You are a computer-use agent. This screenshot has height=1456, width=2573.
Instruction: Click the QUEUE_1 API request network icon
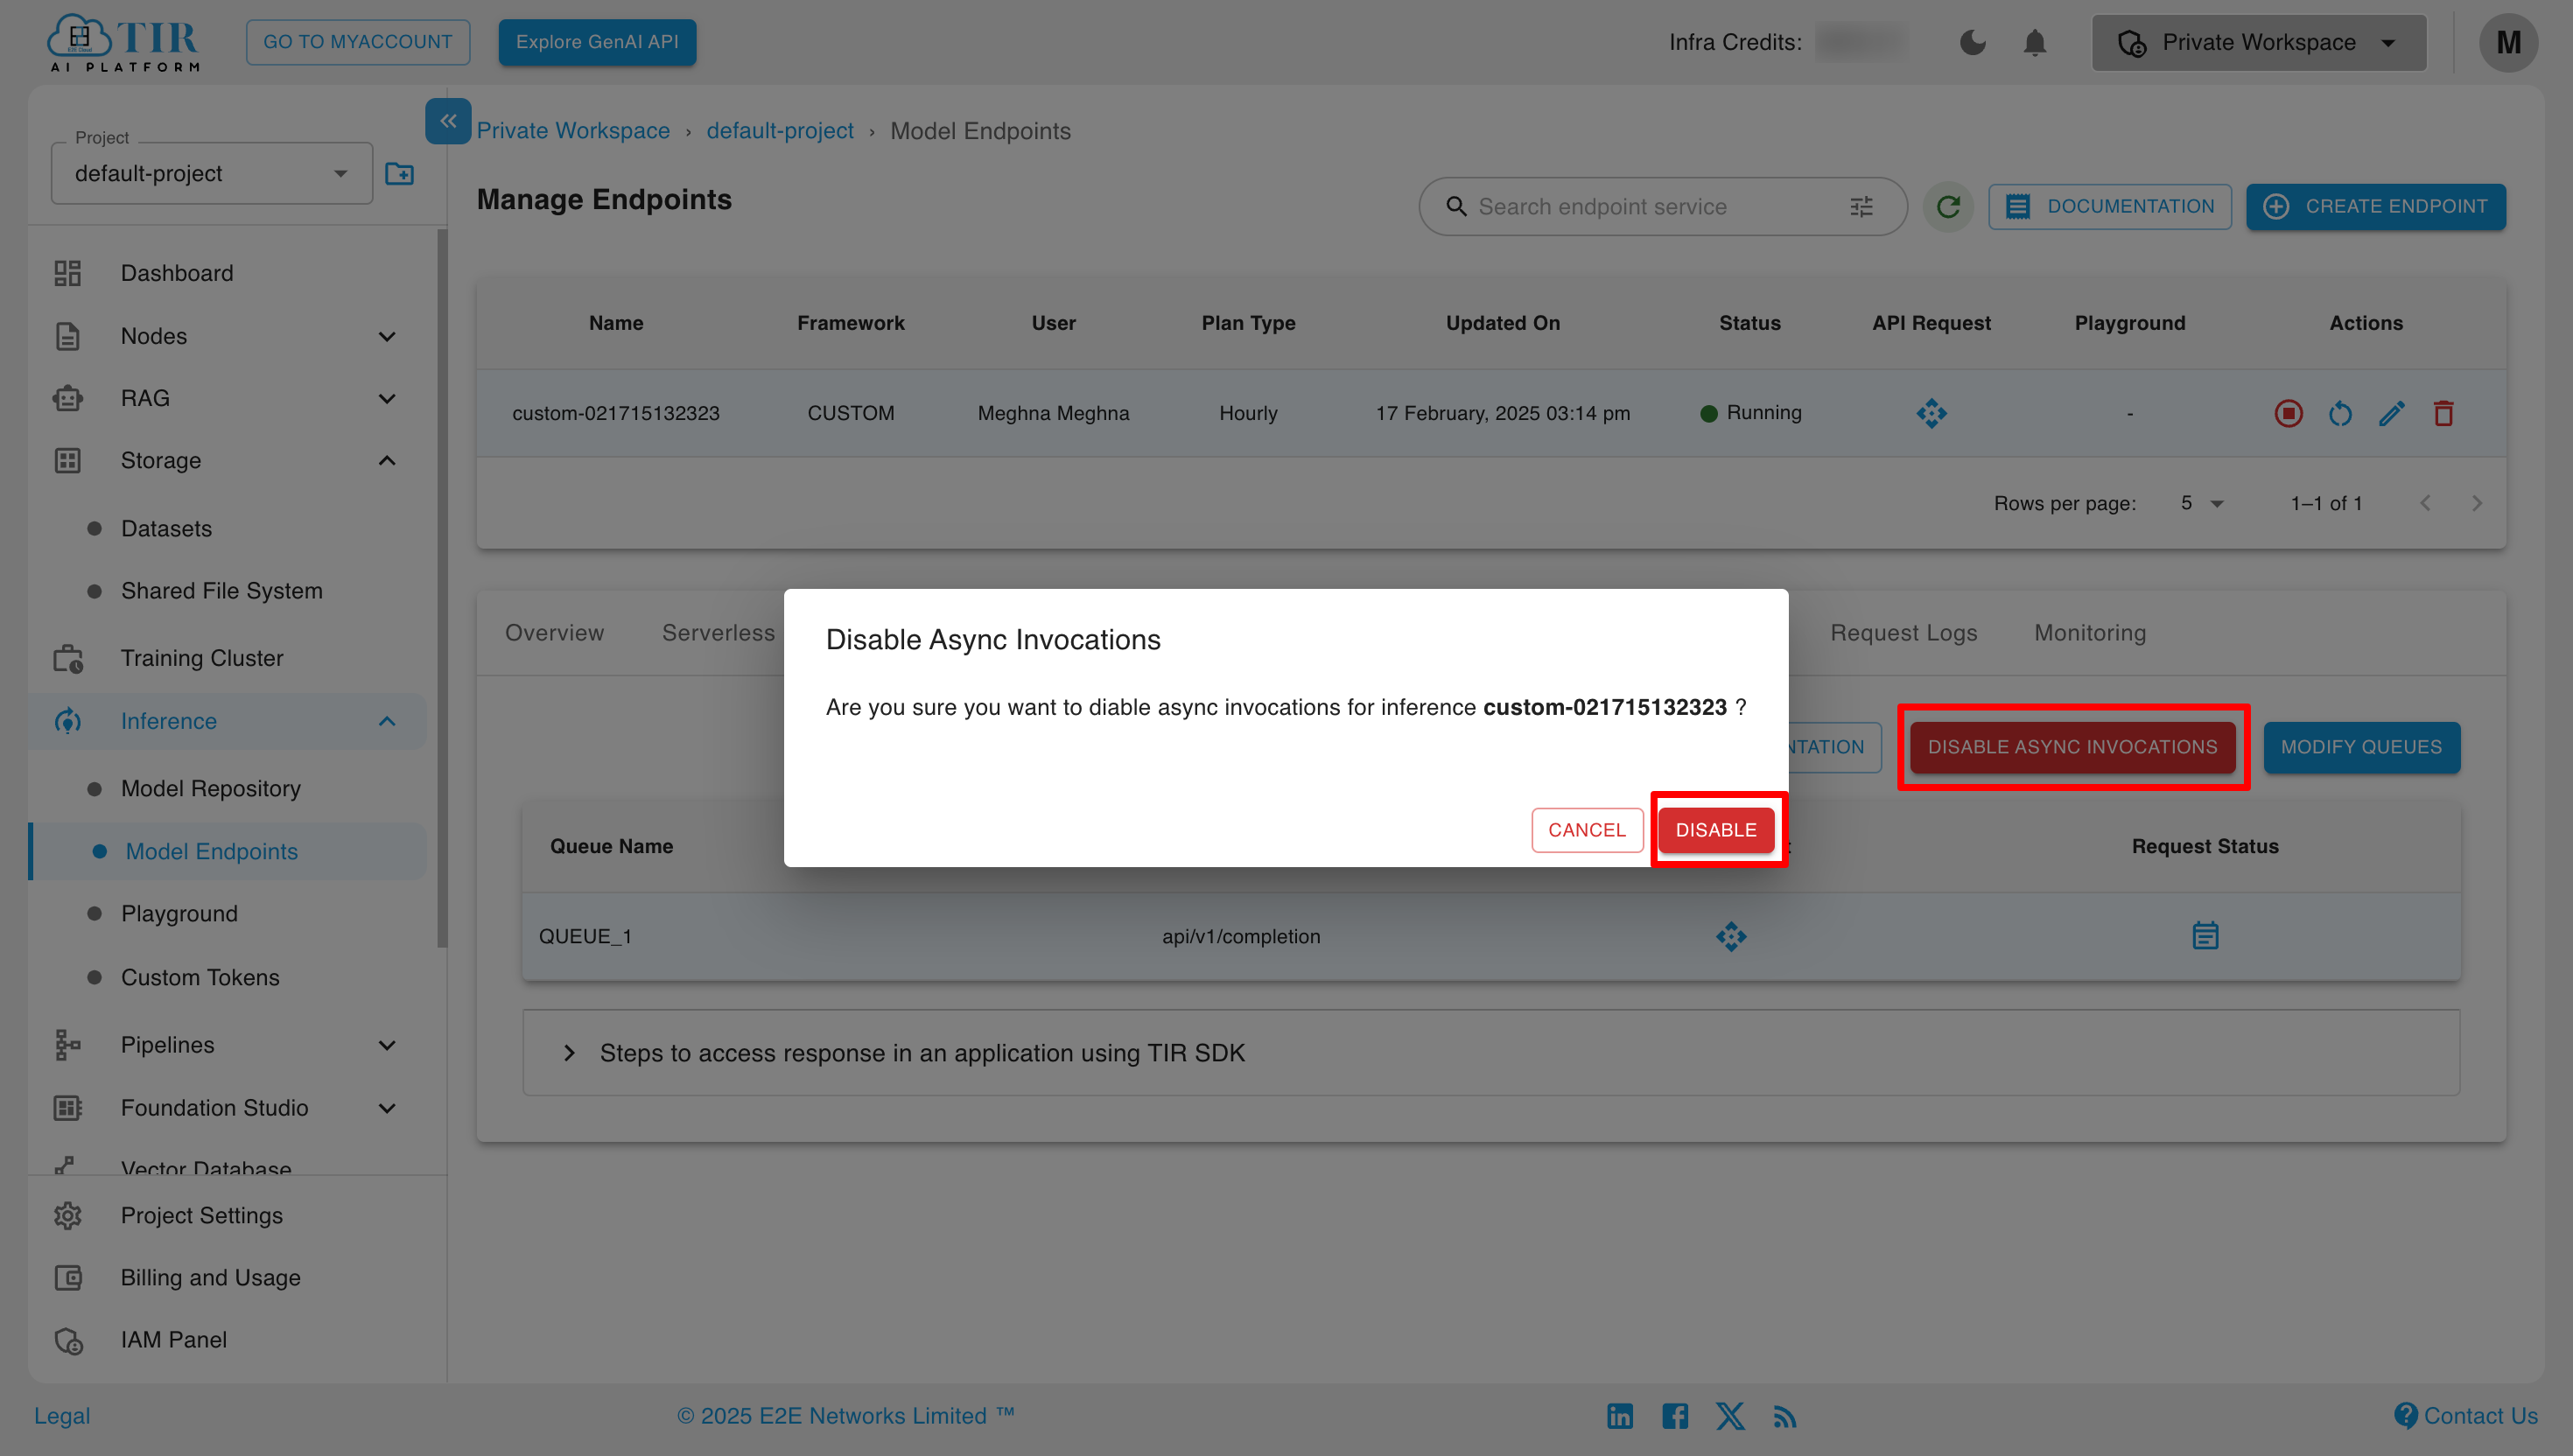tap(1730, 936)
